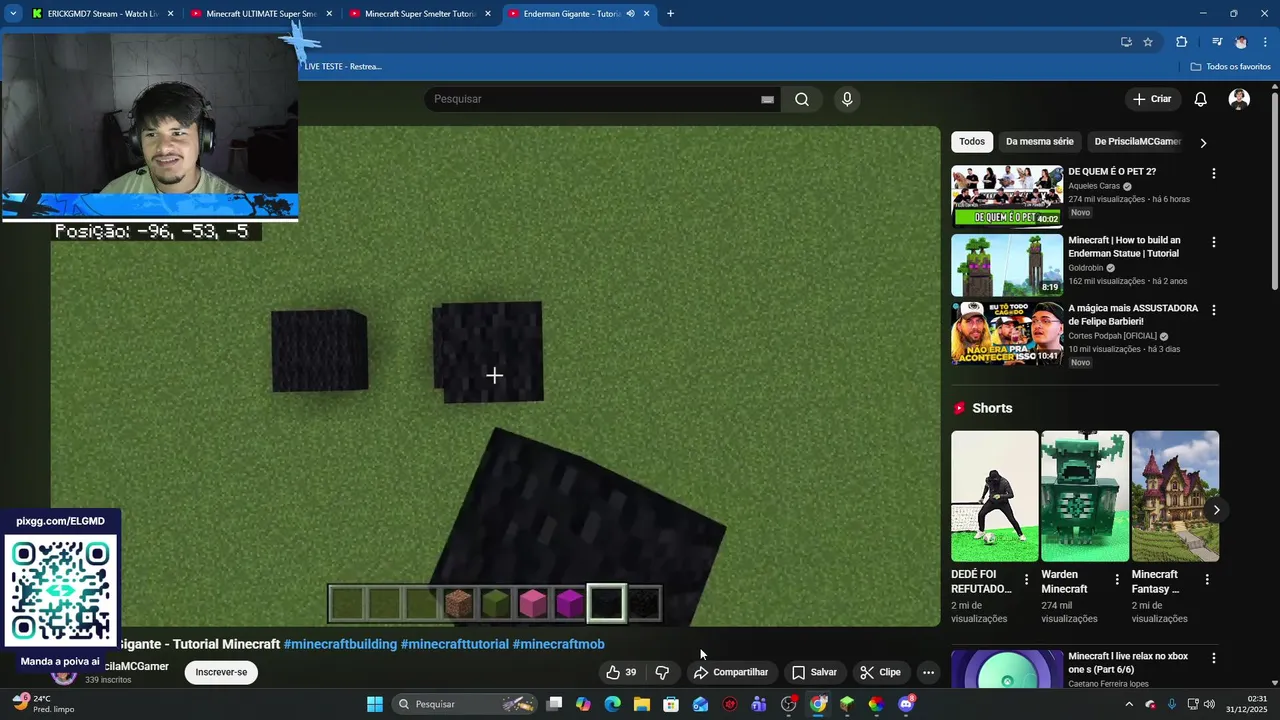Open YouTube notifications bell

[x=1201, y=99]
